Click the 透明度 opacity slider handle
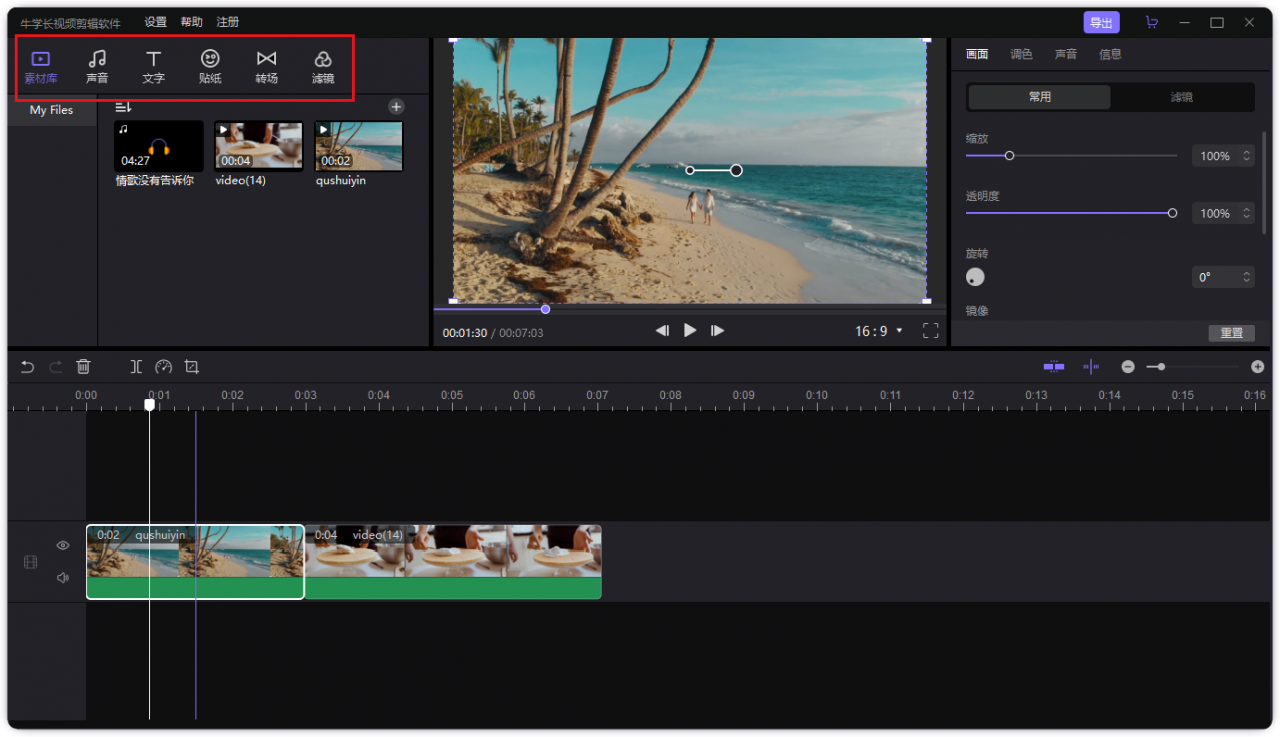1280x737 pixels. [x=1172, y=213]
